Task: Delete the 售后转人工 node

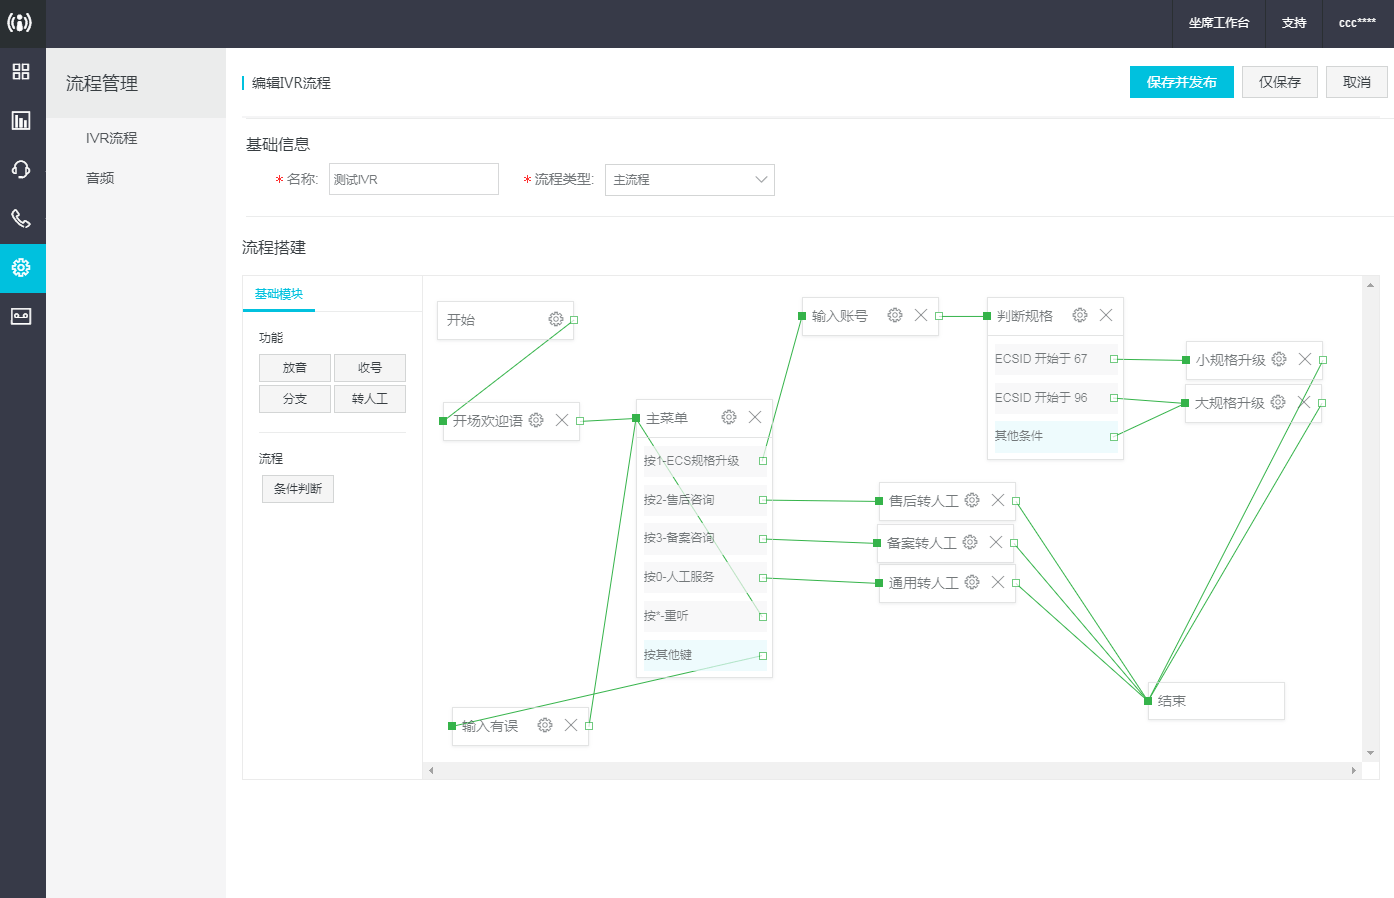Action: point(998,500)
